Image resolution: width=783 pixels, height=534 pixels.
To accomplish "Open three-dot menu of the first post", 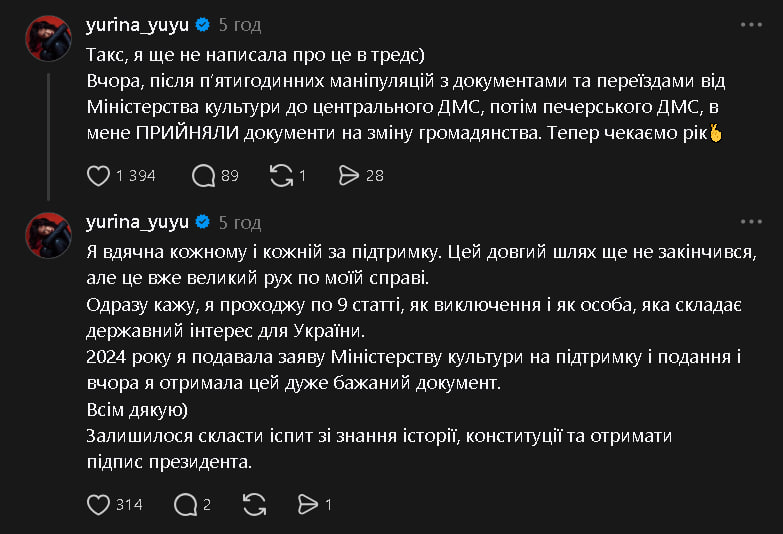I will (x=751, y=24).
